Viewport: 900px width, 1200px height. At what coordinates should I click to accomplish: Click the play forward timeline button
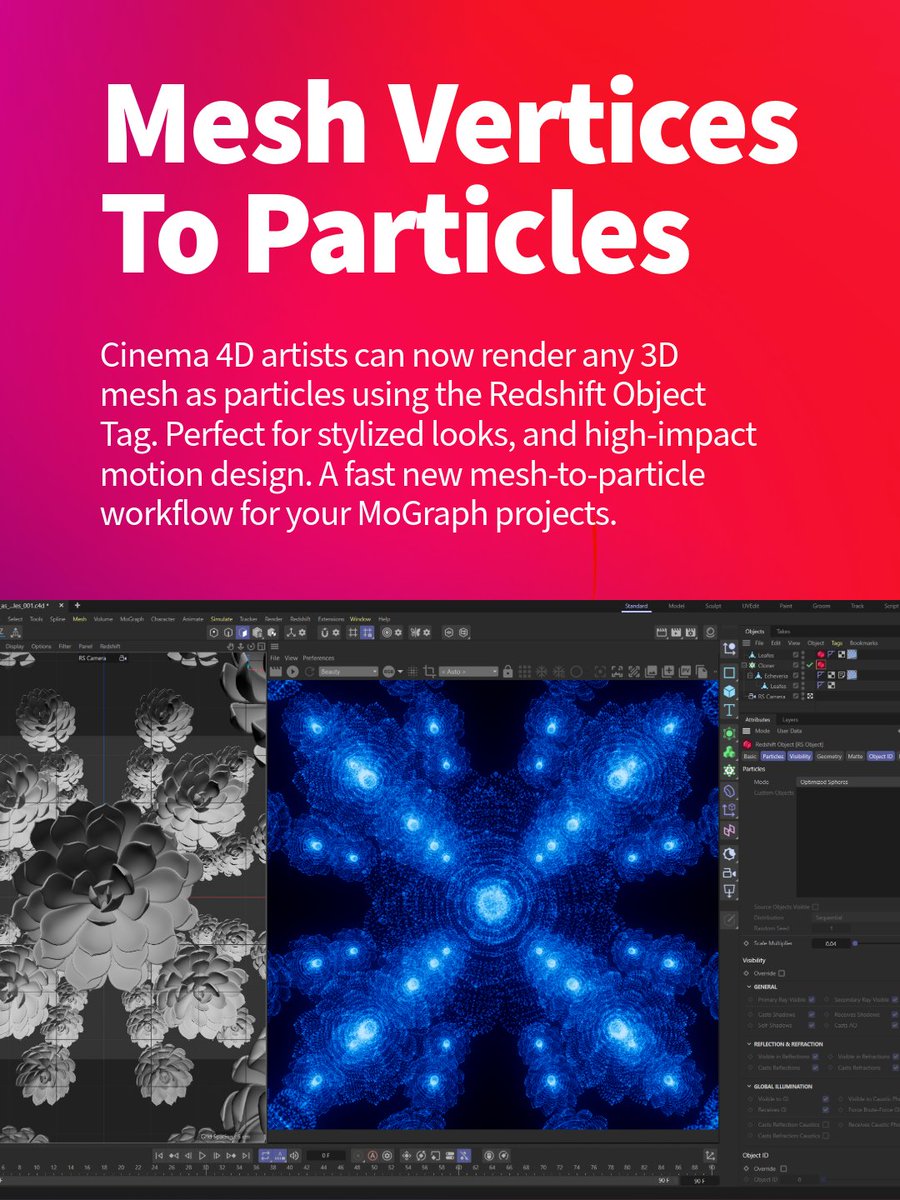point(202,1155)
